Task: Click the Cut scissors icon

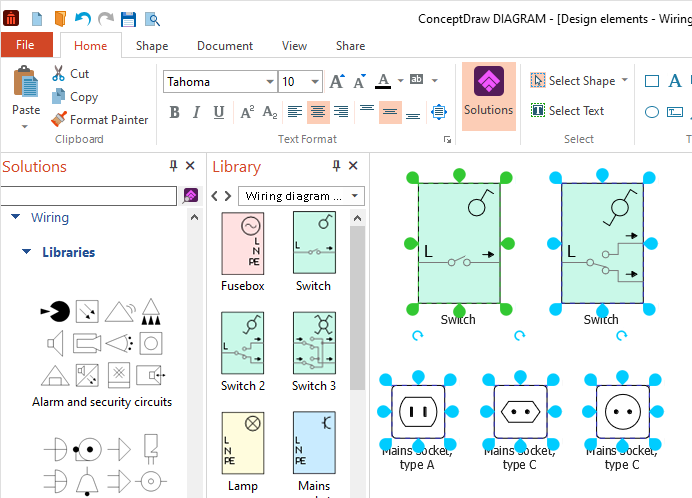Action: click(58, 73)
